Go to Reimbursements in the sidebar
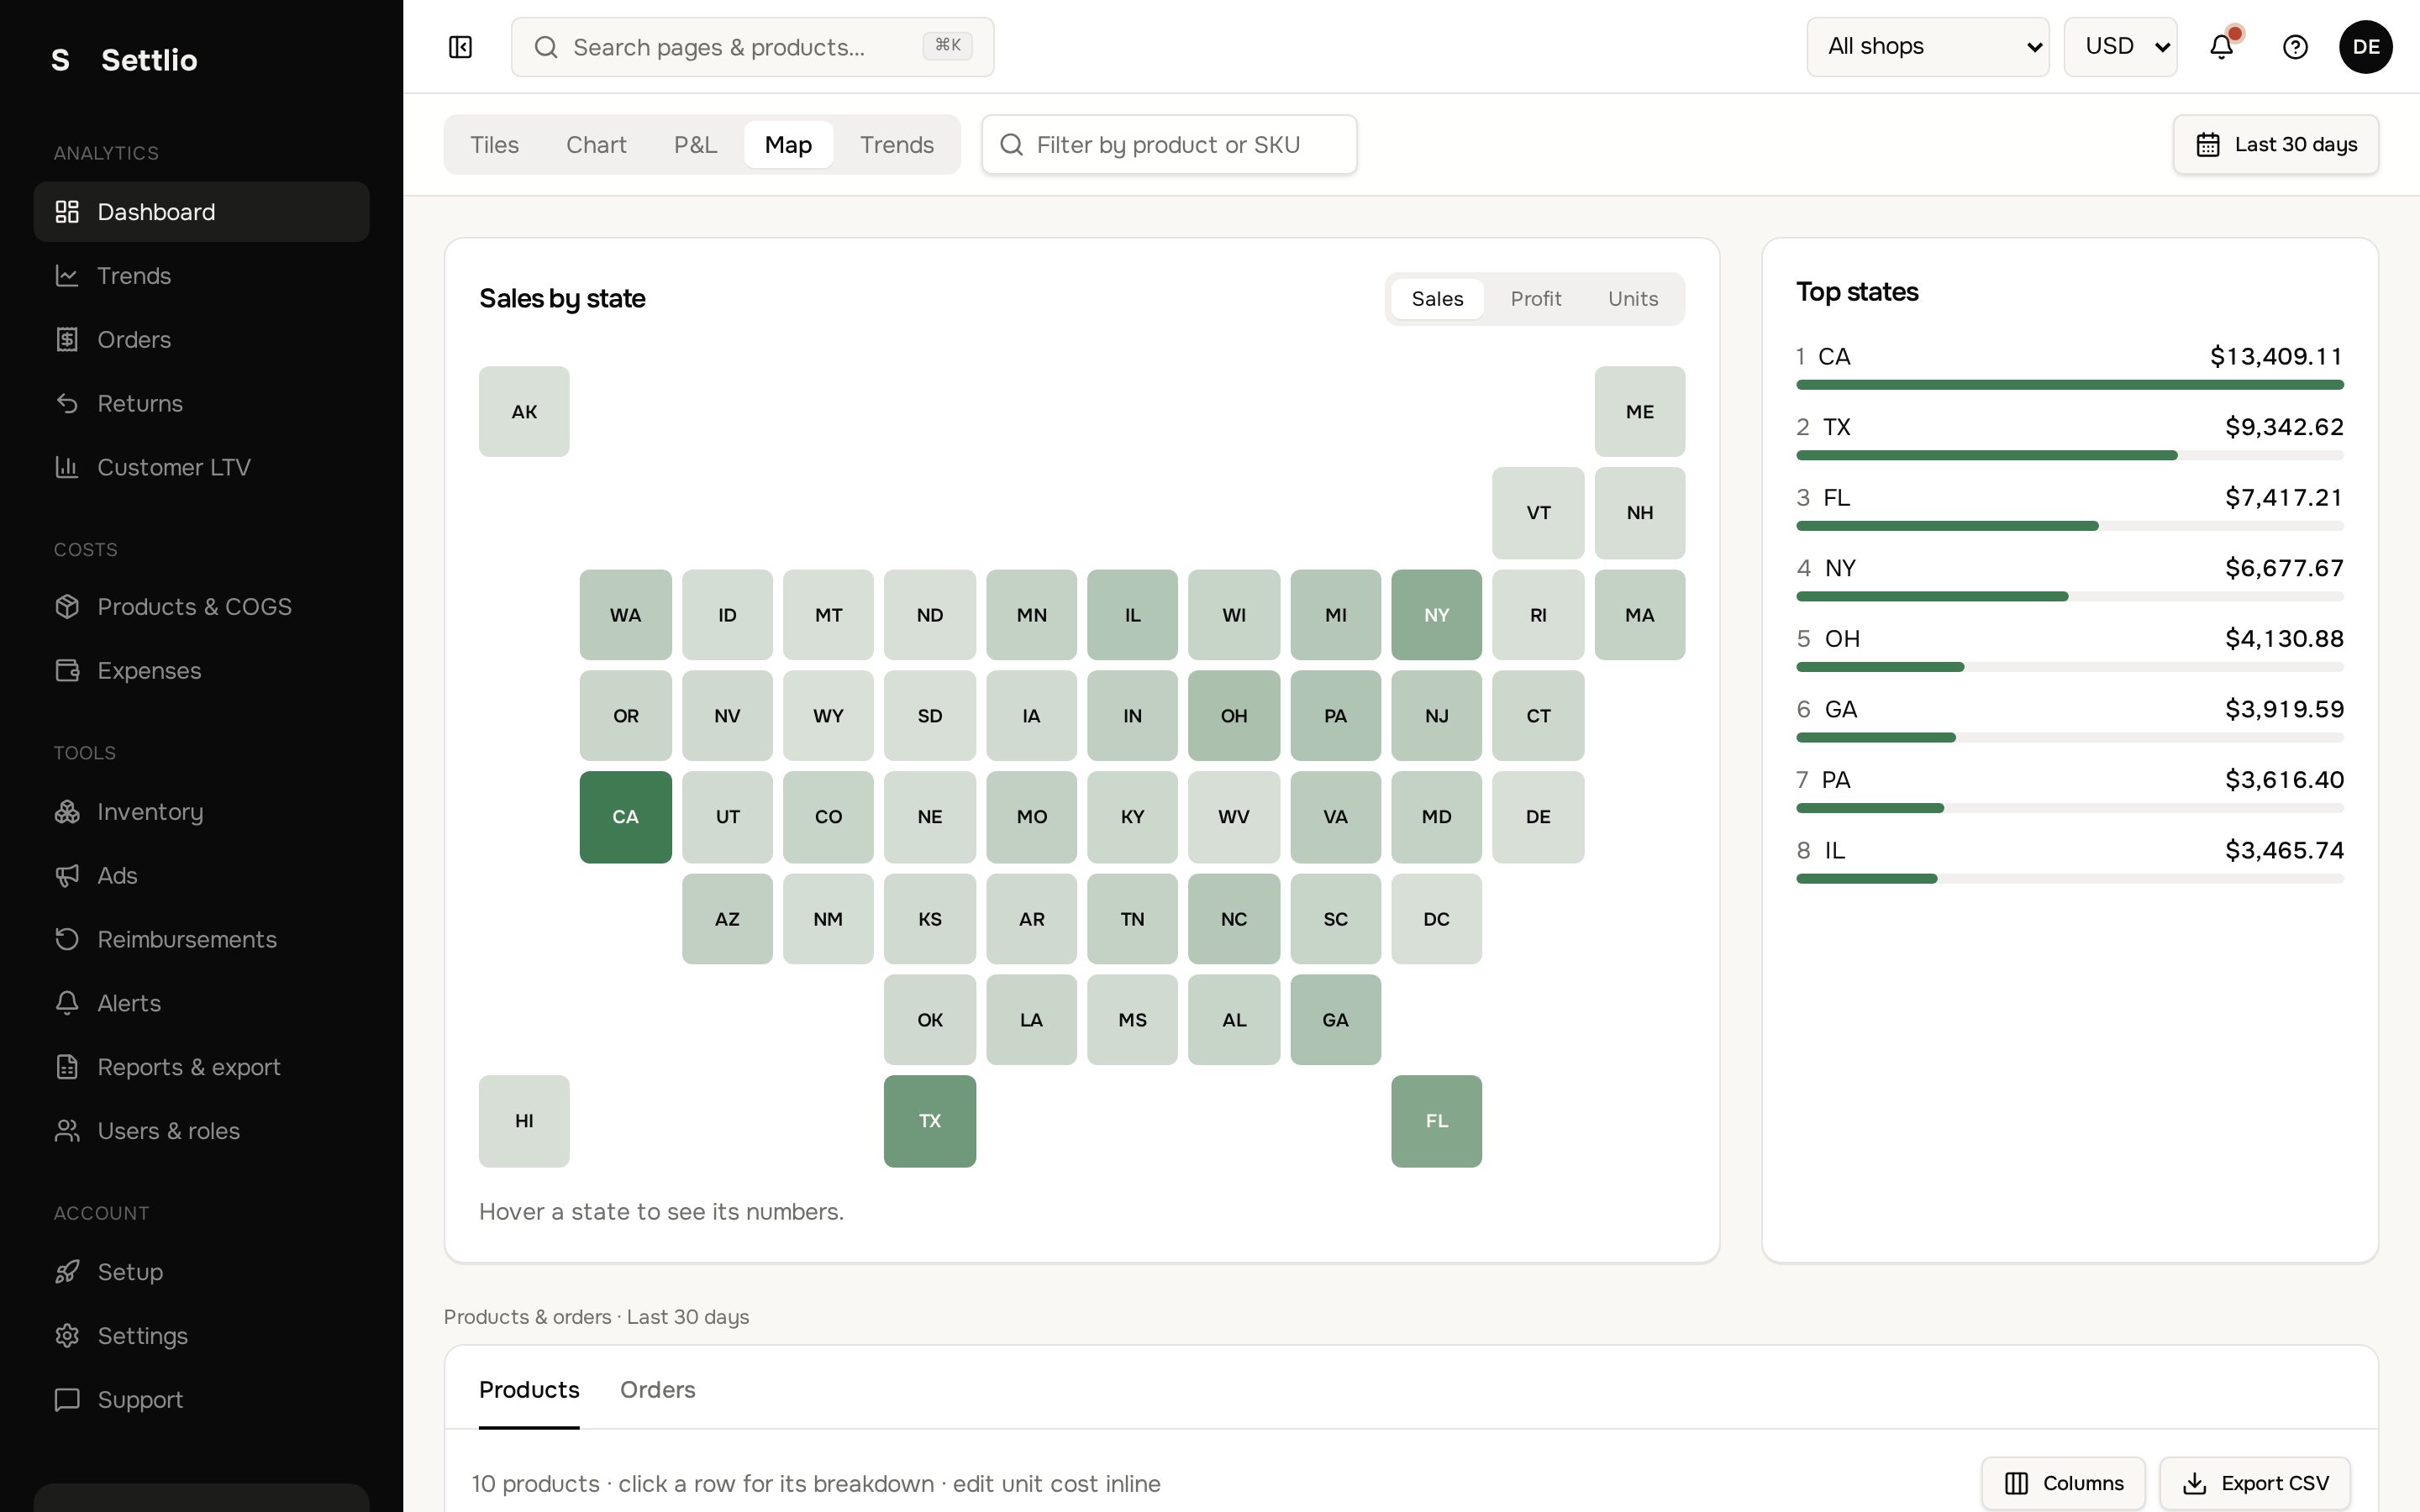Screen dimensions: 2420x1512 [201, 940]
